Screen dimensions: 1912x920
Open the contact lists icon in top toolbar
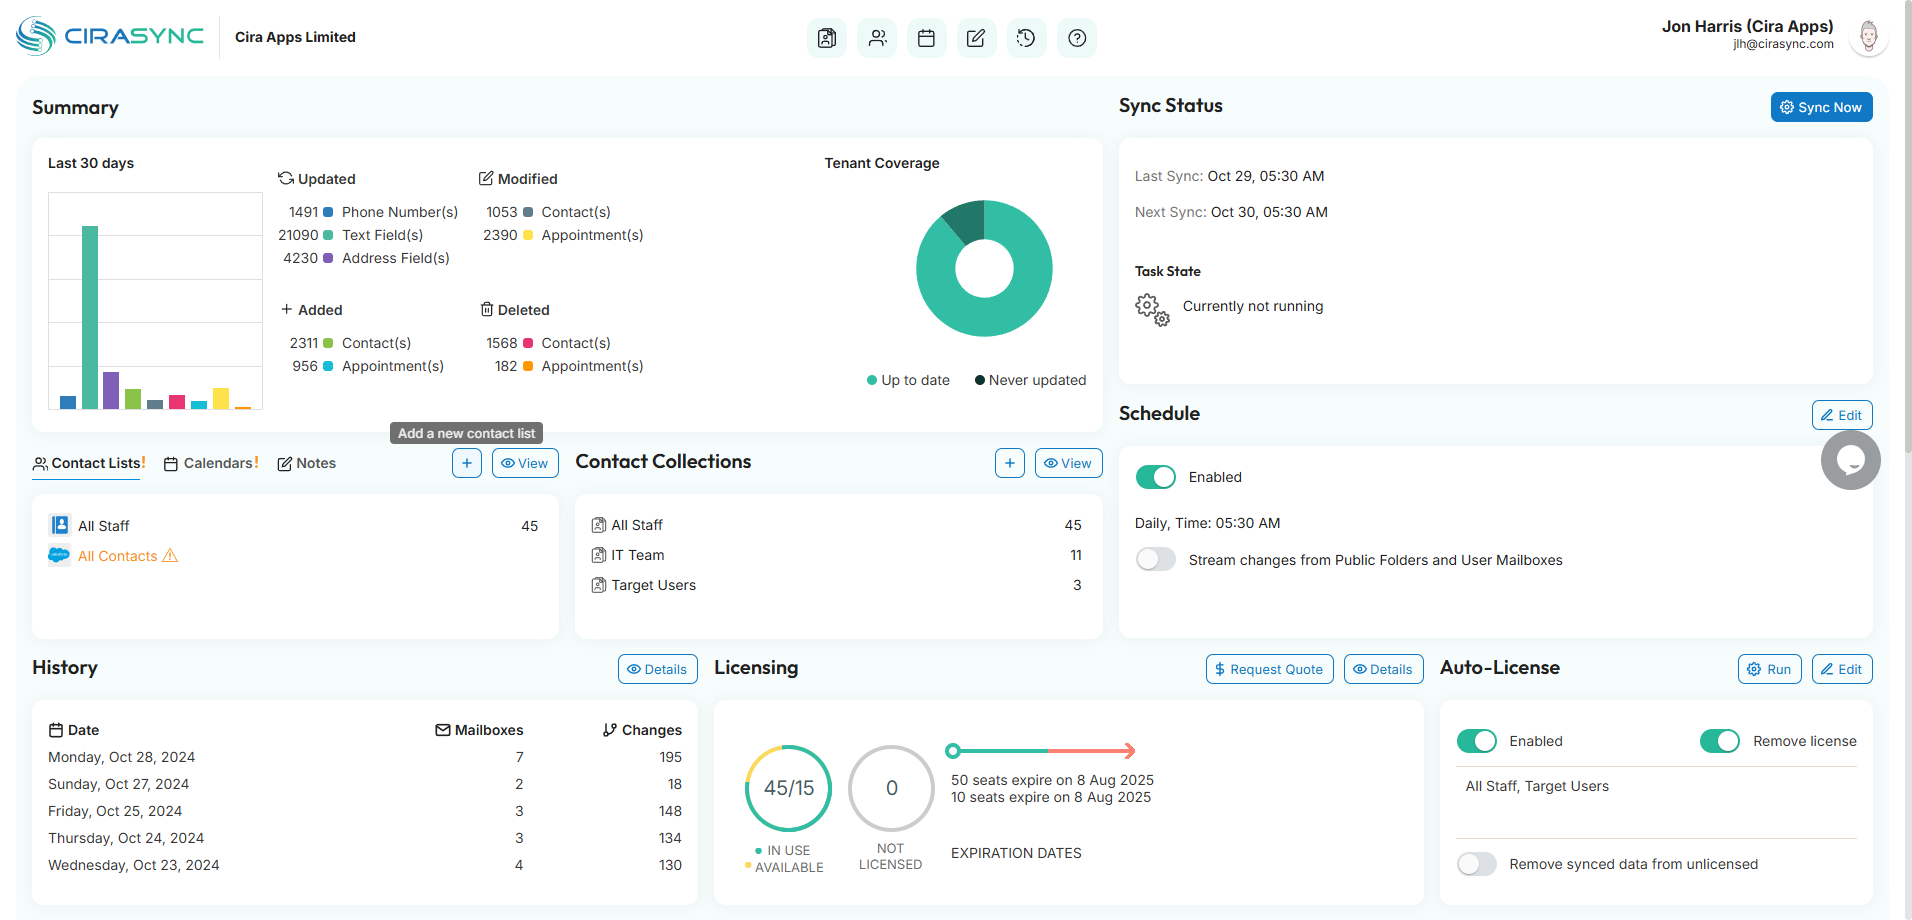(826, 38)
